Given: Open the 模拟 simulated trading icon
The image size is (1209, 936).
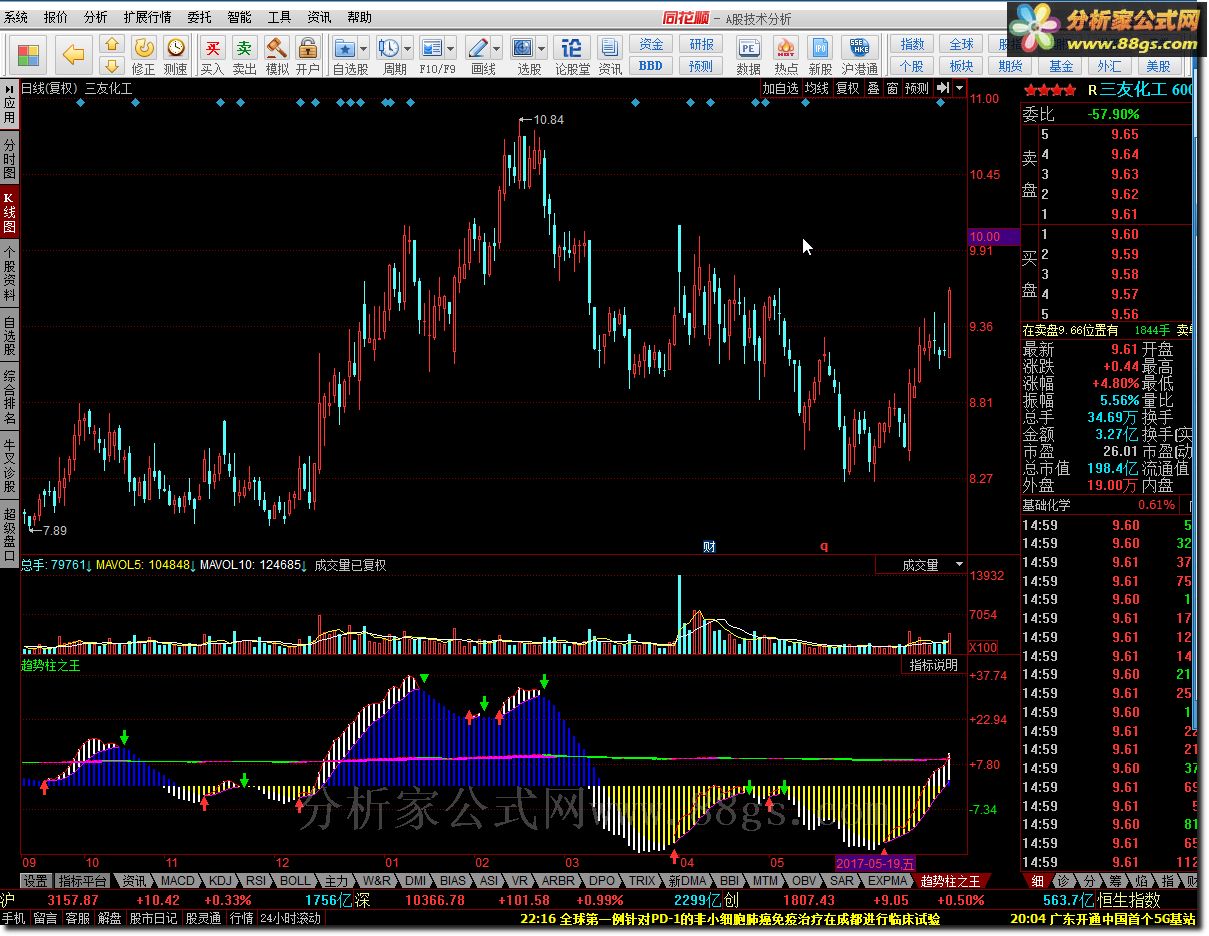Looking at the screenshot, I should pos(277,55).
